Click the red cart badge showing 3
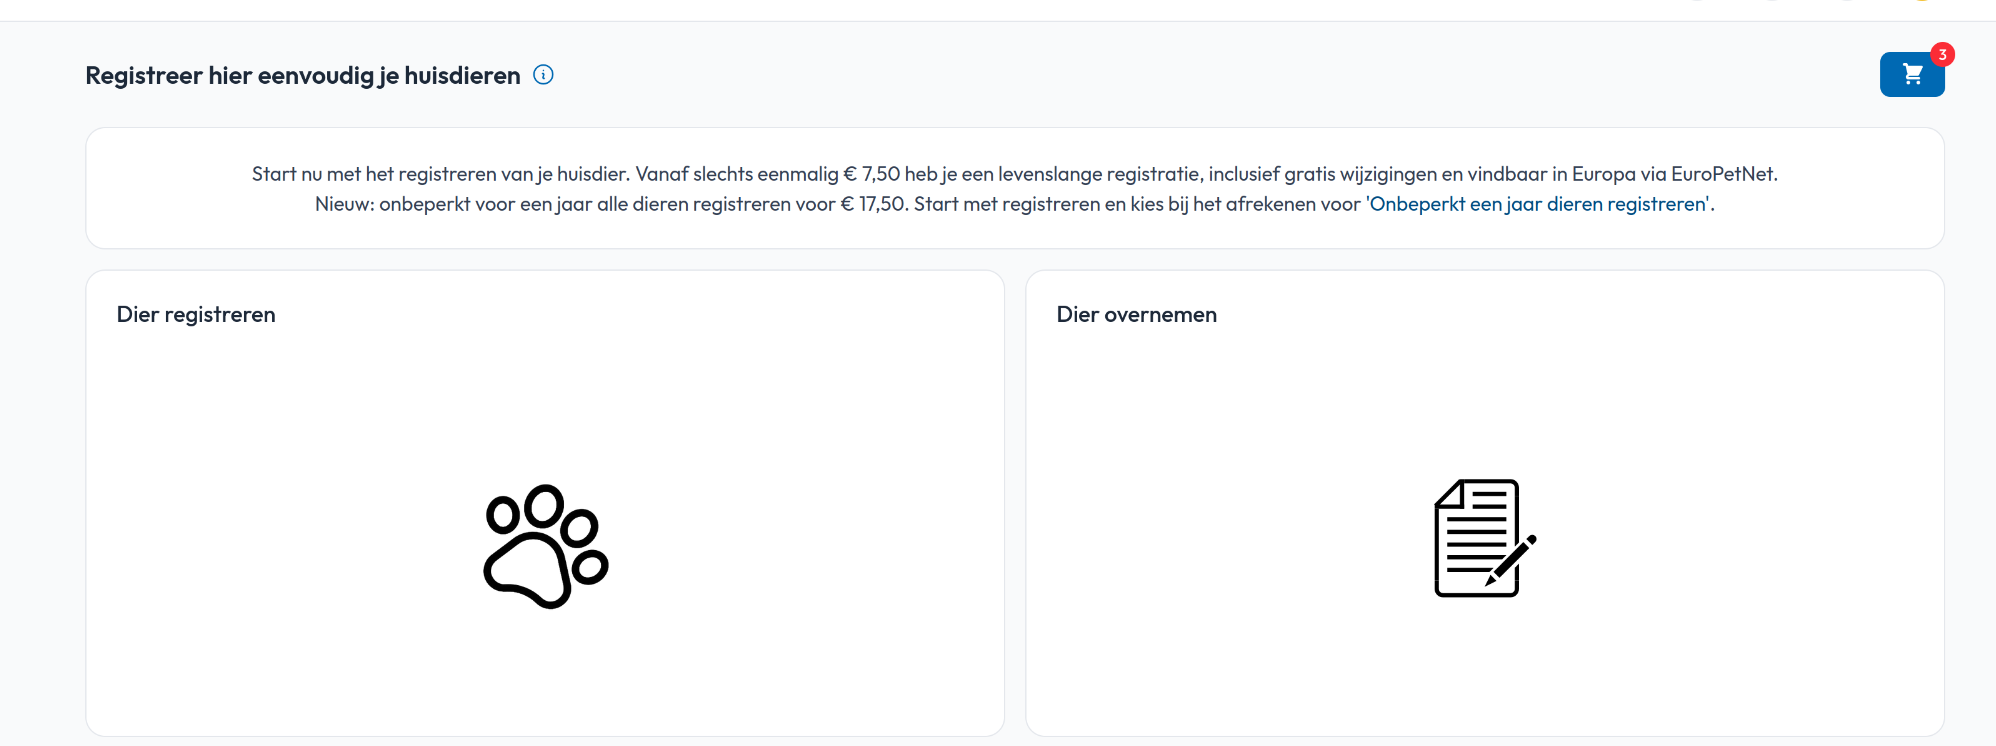 (x=1942, y=54)
